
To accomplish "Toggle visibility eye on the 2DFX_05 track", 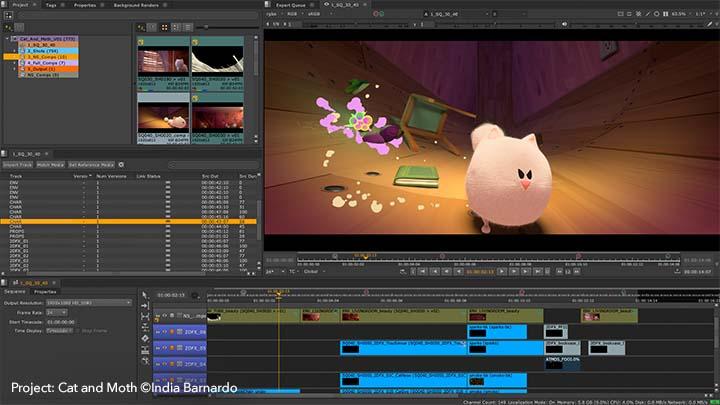I will (166, 348).
